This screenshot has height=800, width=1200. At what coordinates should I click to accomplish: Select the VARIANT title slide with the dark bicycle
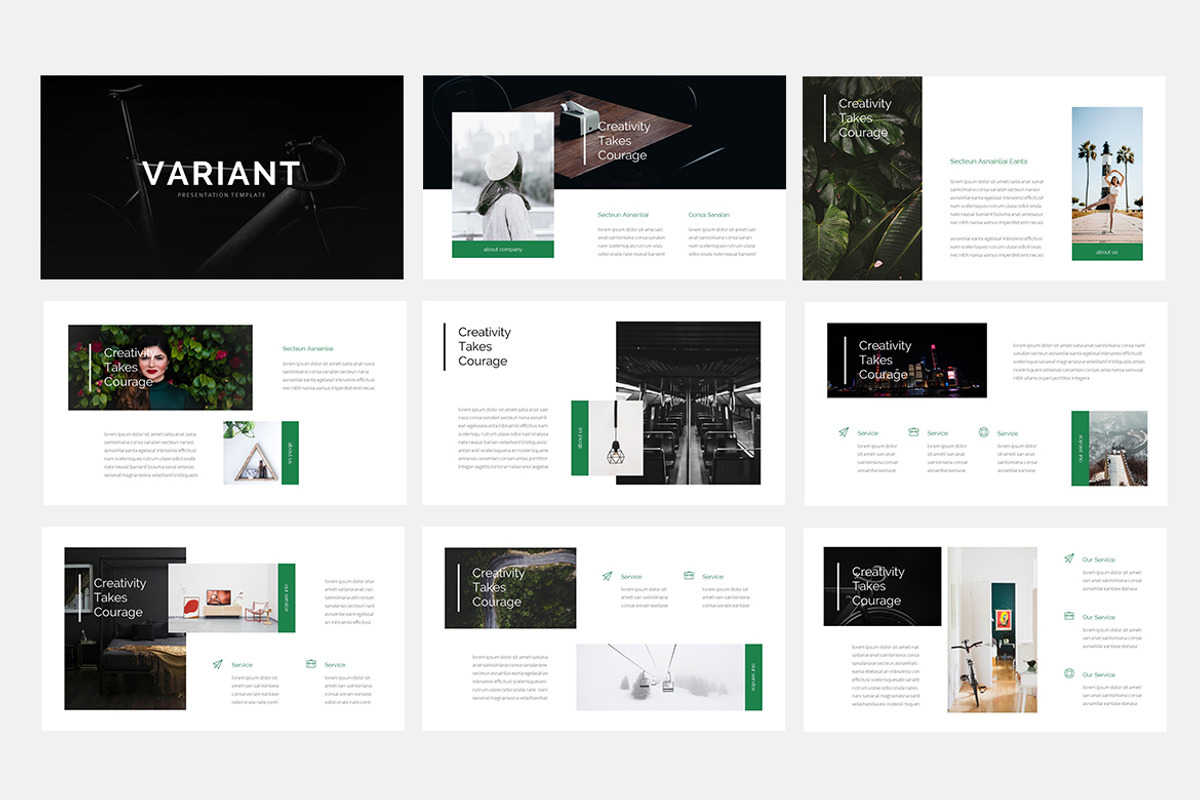[x=222, y=177]
